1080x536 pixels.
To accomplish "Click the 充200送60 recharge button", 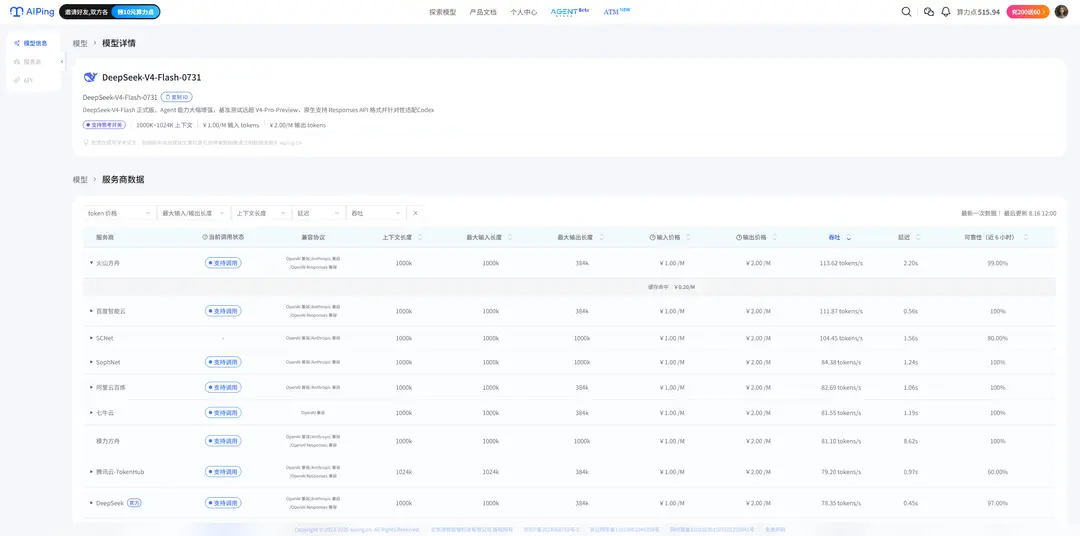I will tap(1028, 12).
